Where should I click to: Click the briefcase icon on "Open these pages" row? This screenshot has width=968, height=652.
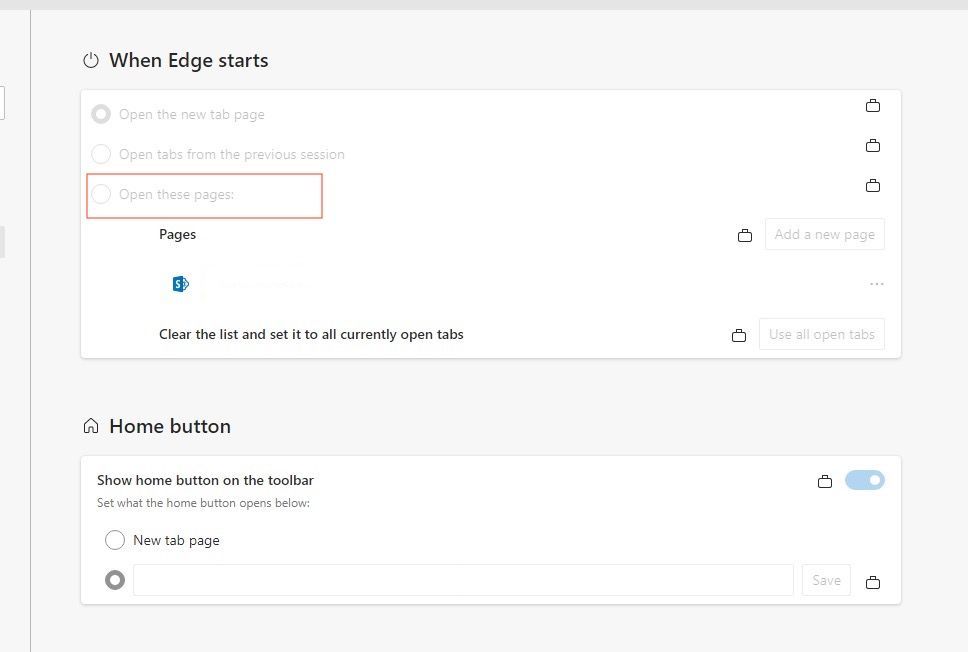[x=873, y=186]
